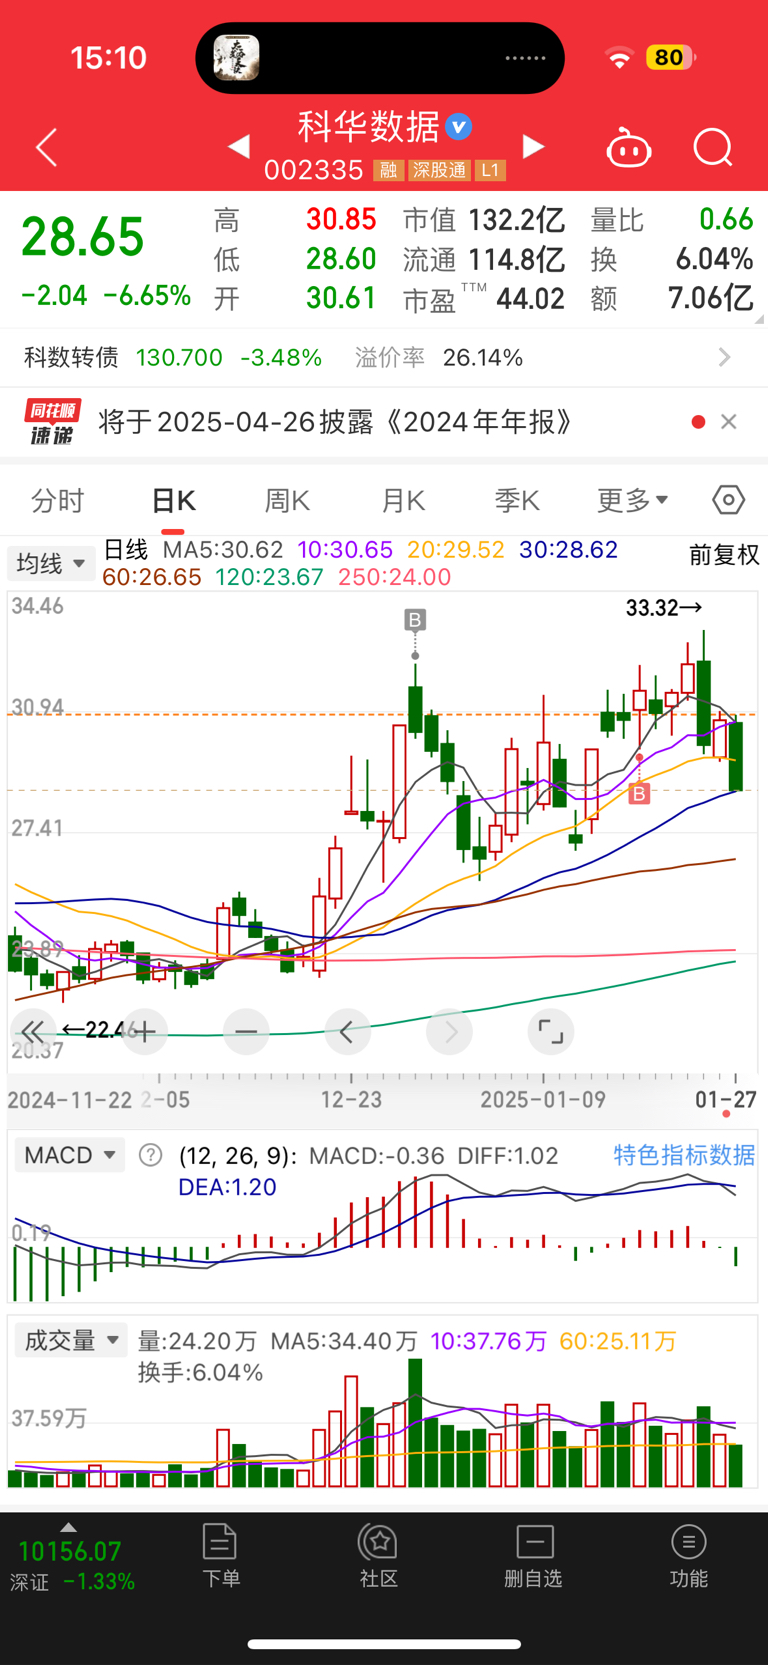Dismiss the 2024年年报 notice with X
Viewport: 769px width, 1665px height.
tap(729, 422)
